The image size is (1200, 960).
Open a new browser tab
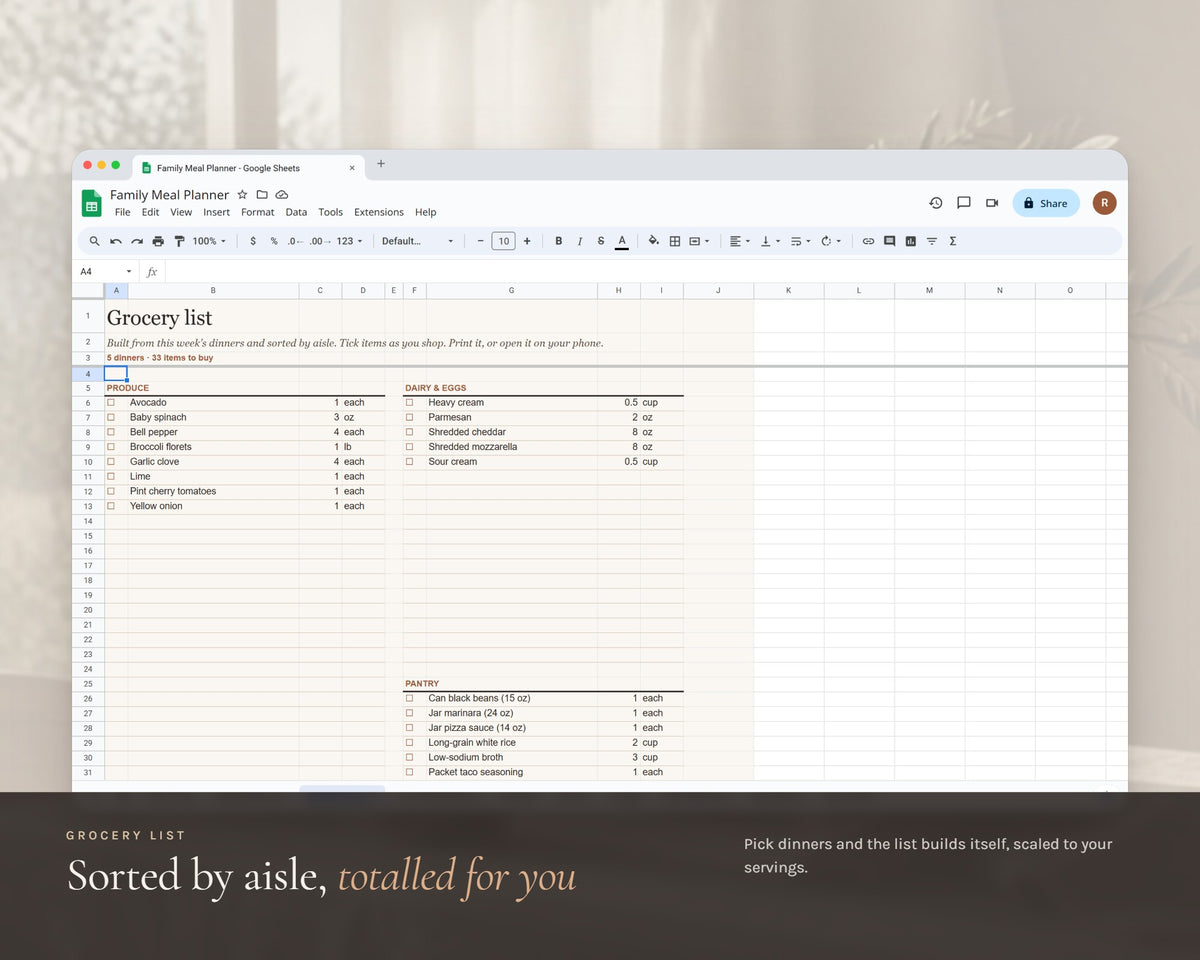pos(380,164)
